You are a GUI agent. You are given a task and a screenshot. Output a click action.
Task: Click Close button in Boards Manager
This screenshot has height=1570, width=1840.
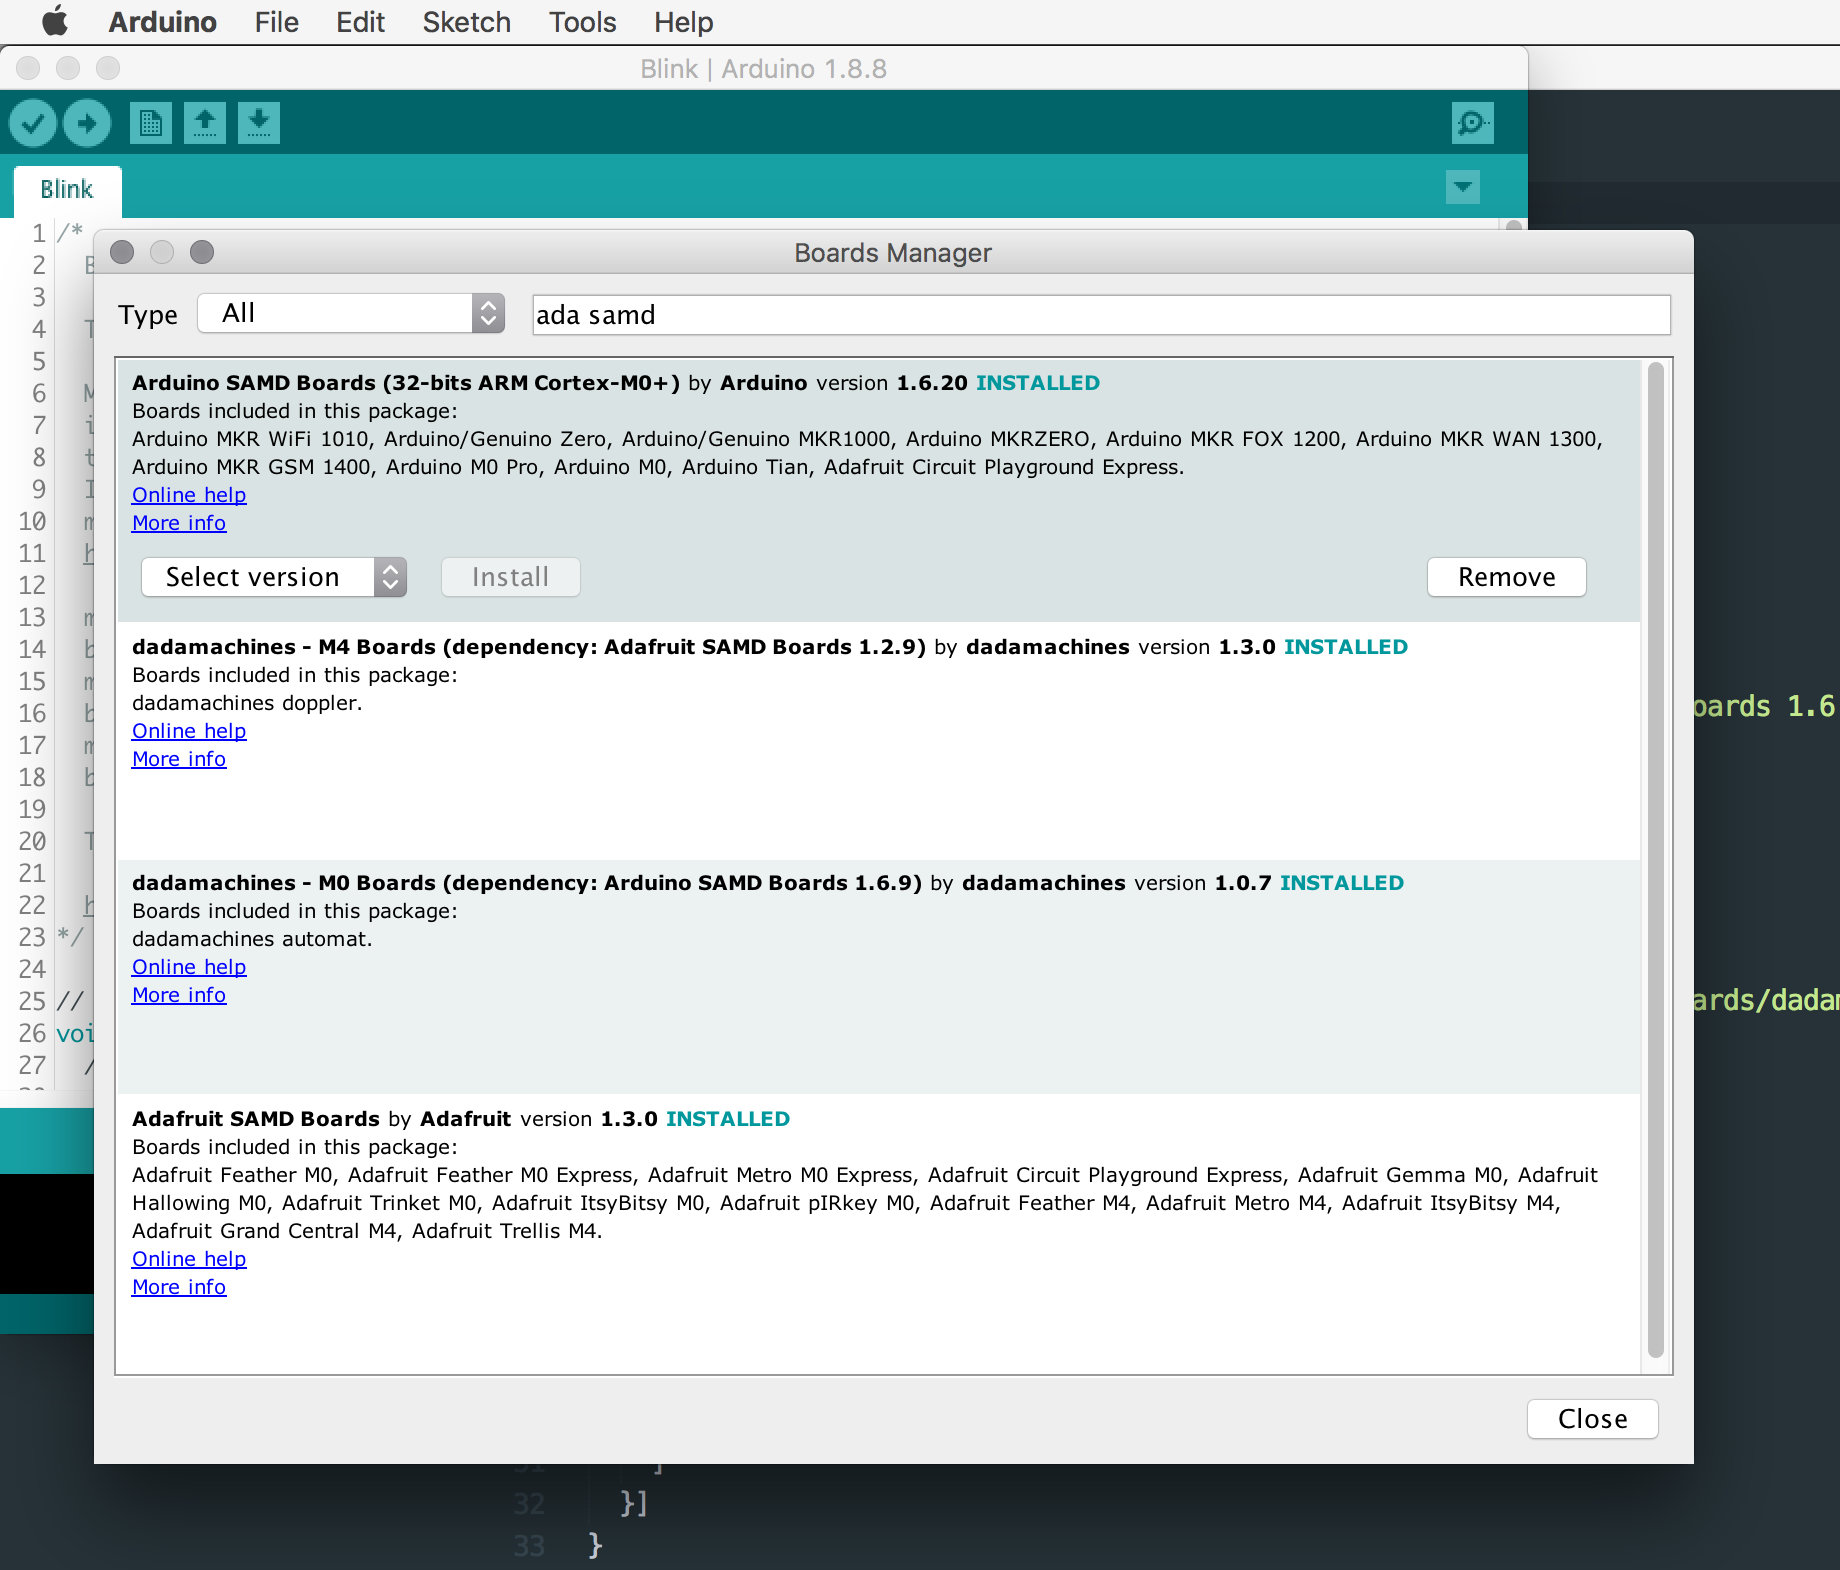click(x=1592, y=1419)
